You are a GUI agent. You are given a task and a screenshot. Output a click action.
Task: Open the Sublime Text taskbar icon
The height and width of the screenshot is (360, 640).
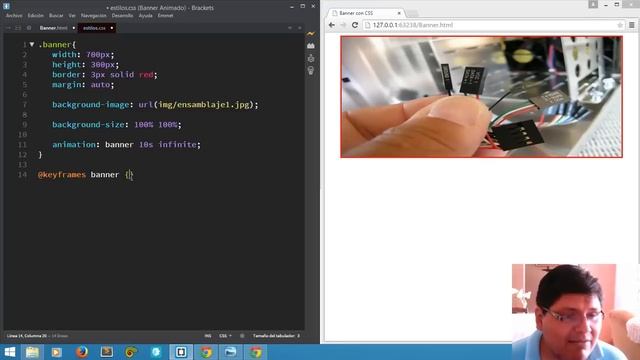pyautogui.click(x=107, y=352)
